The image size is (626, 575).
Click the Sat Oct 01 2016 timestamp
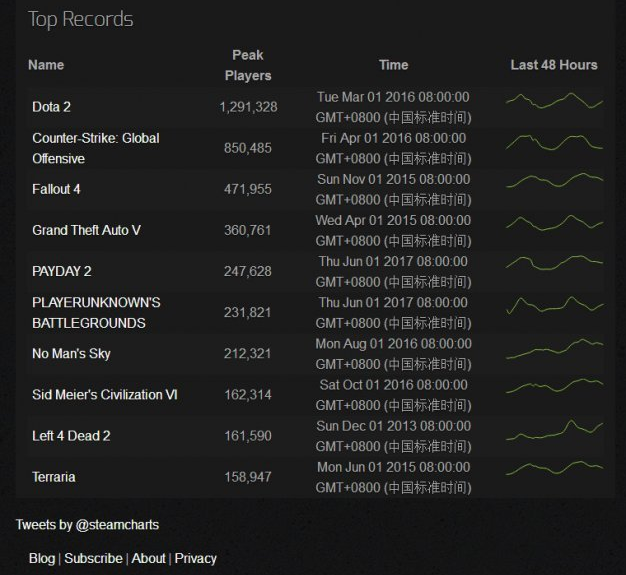pos(394,395)
